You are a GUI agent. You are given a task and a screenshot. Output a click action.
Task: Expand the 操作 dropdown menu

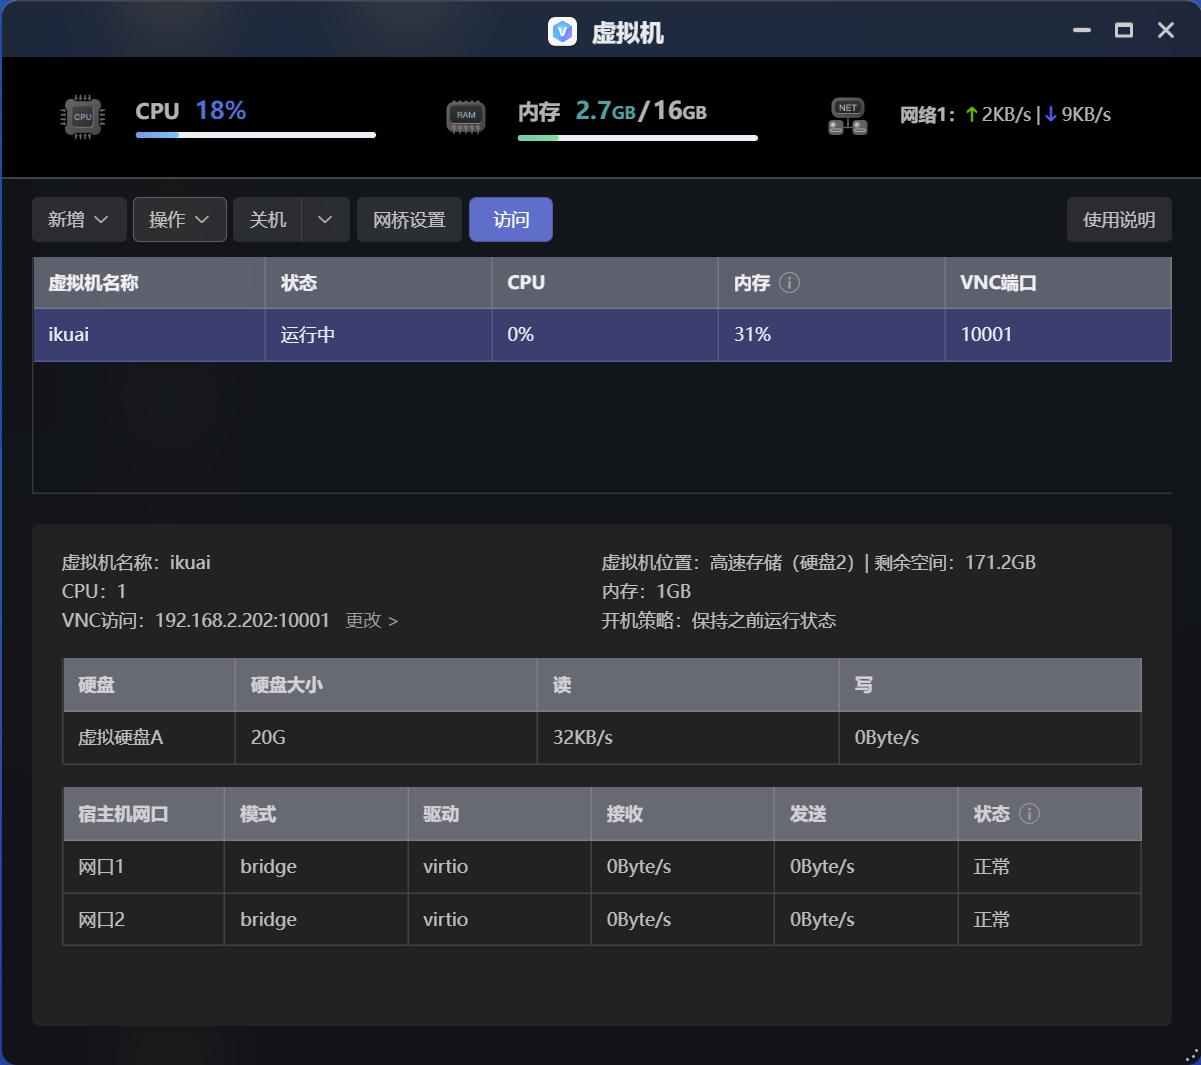coord(180,220)
